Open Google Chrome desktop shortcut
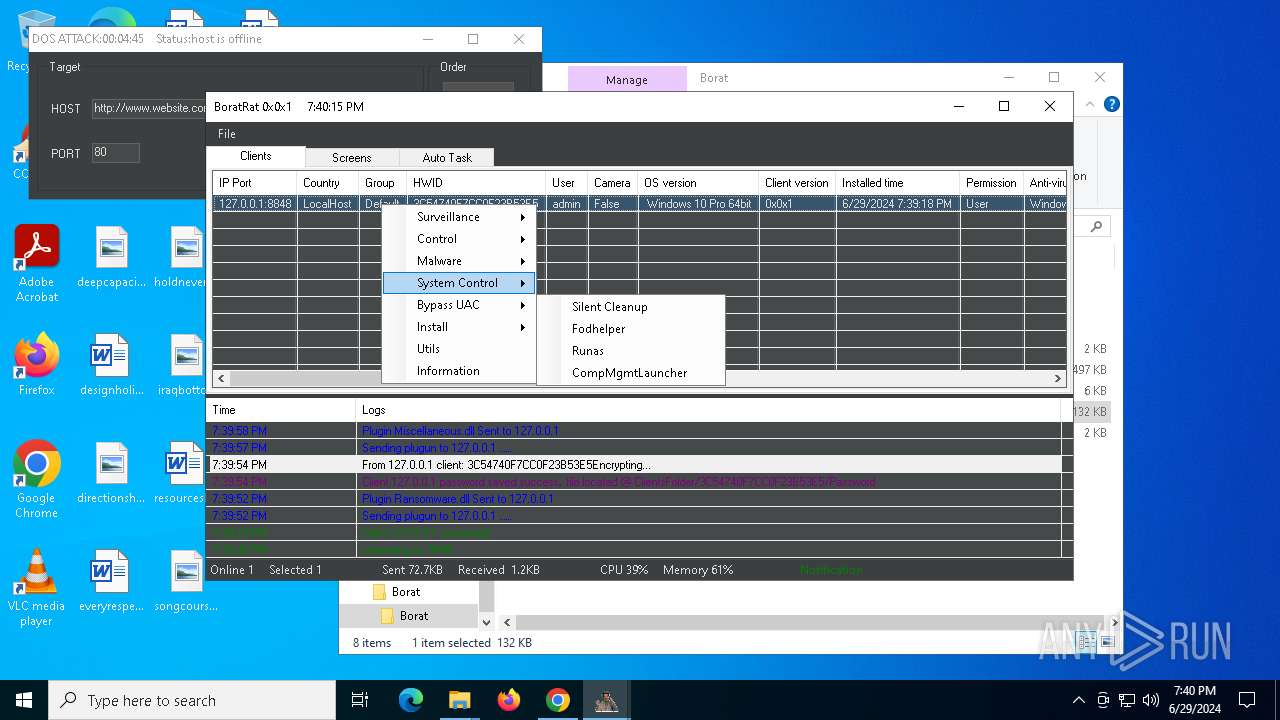The width and height of the screenshot is (1280, 720). [x=37, y=480]
